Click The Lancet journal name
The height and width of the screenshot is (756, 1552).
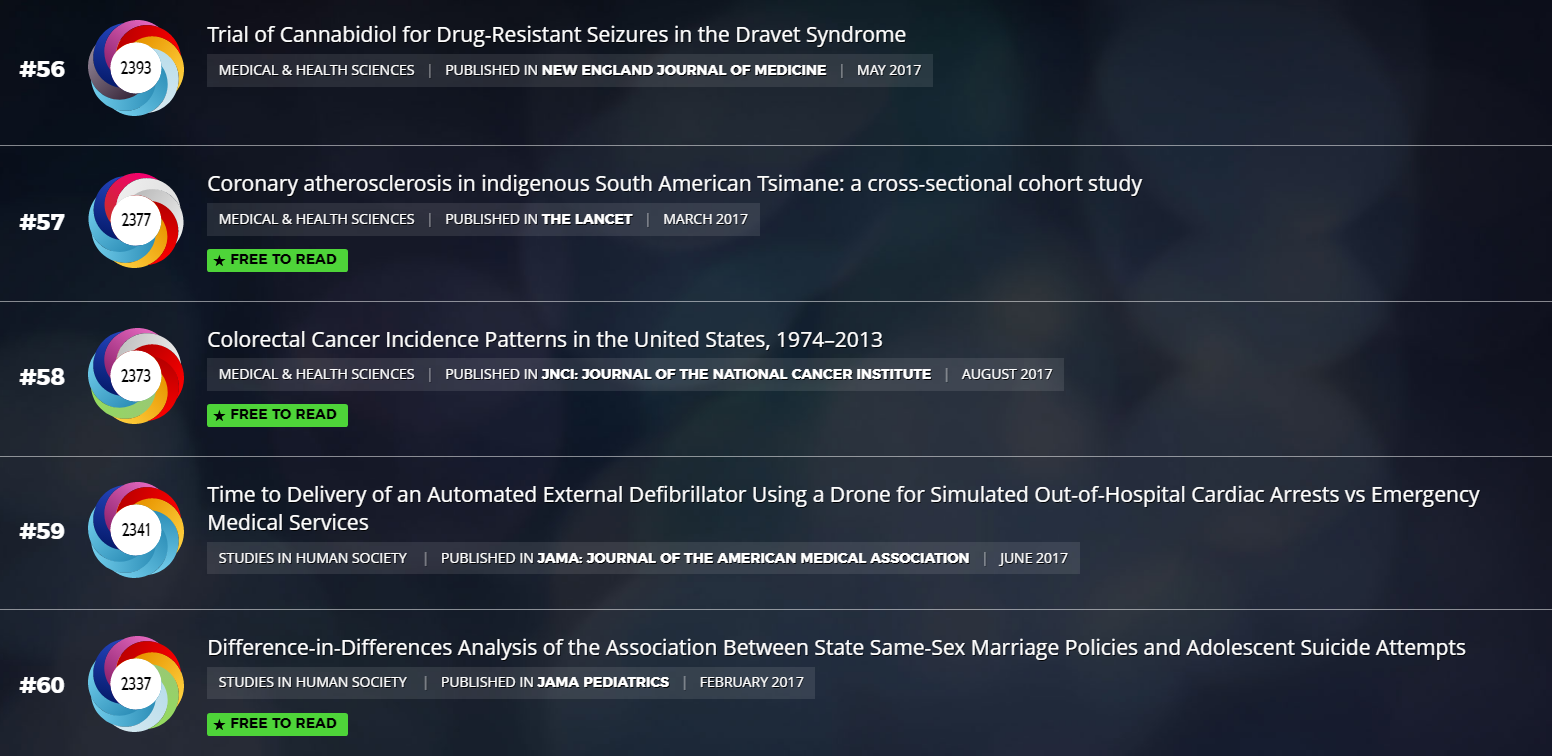587,219
